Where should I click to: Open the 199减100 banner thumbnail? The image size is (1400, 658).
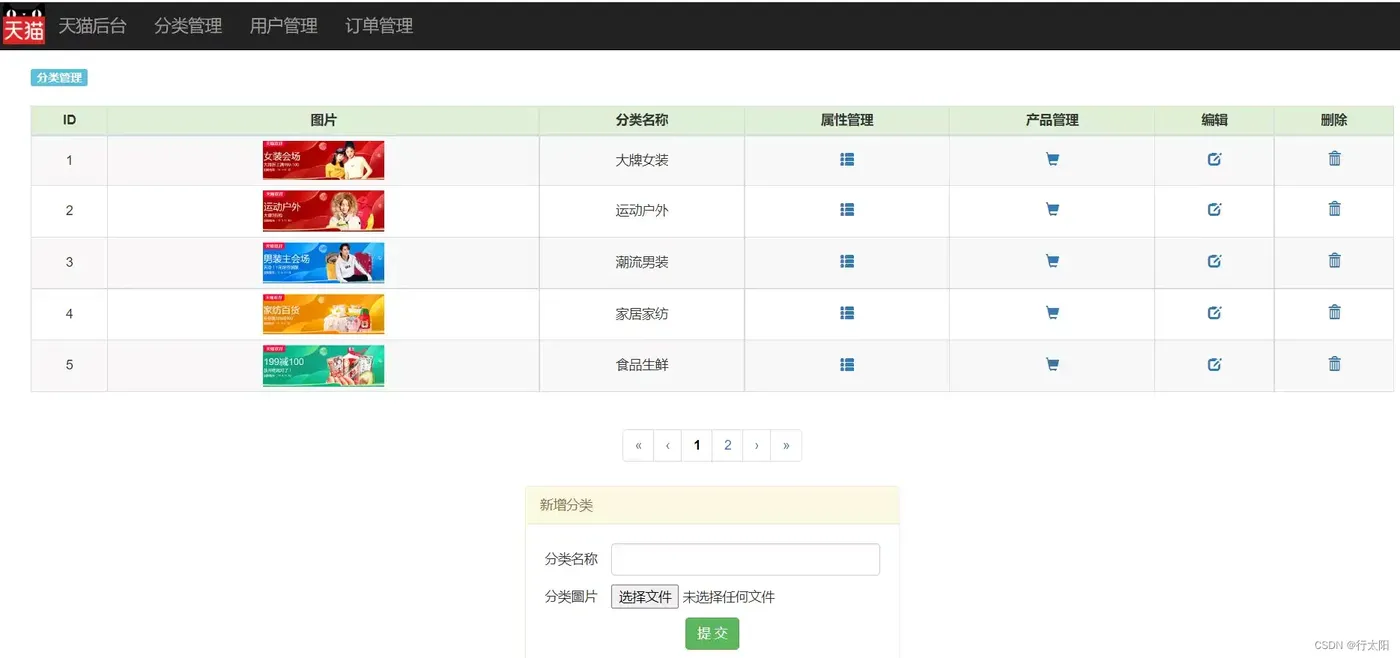(x=323, y=366)
